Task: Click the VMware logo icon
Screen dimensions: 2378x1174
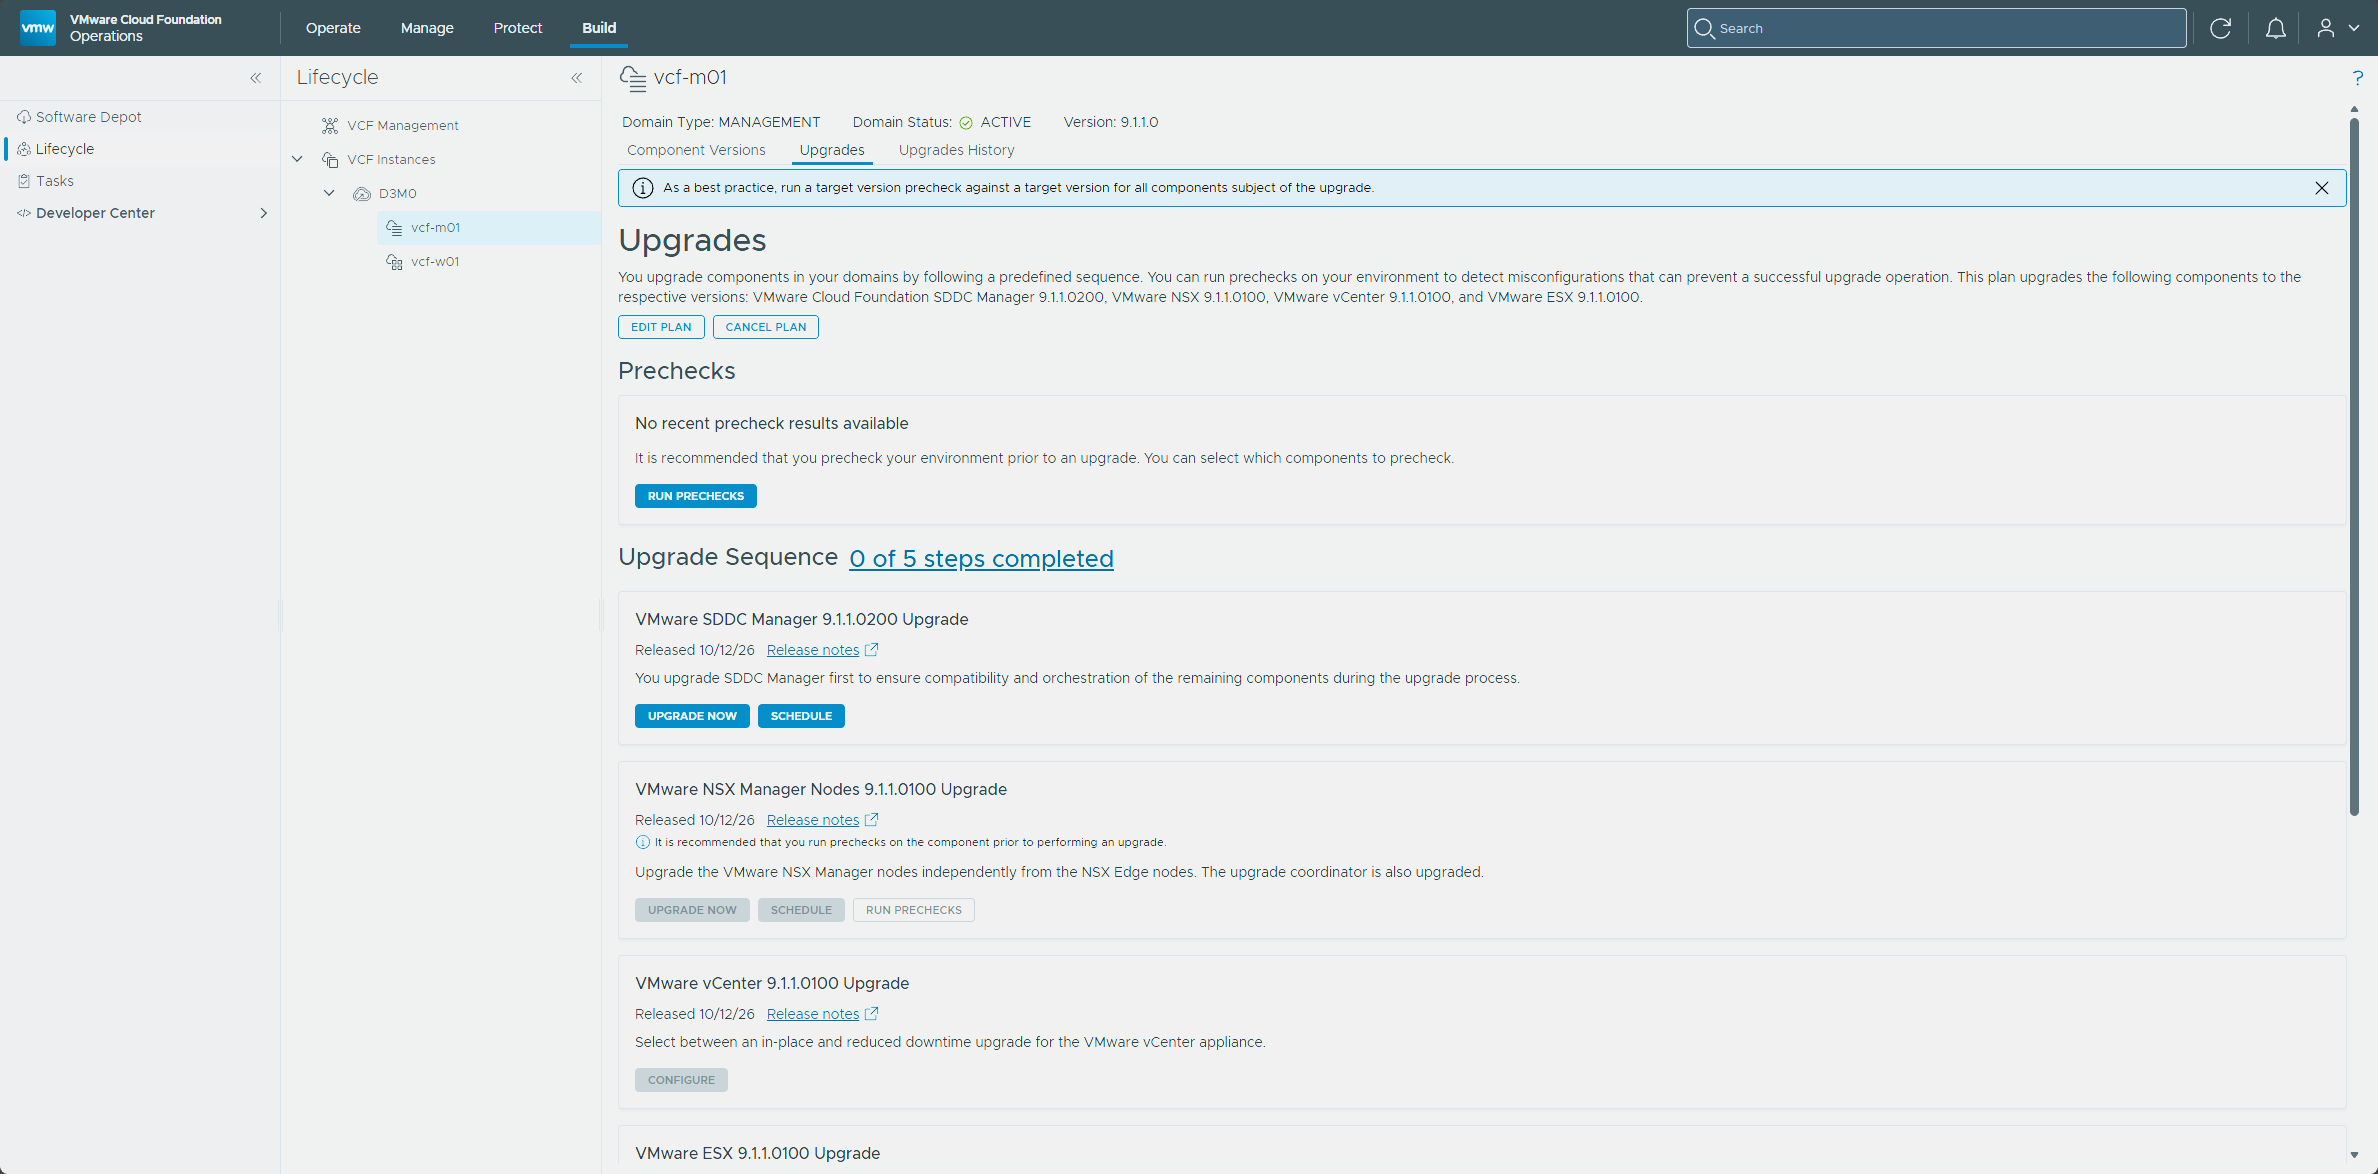Action: [38, 28]
